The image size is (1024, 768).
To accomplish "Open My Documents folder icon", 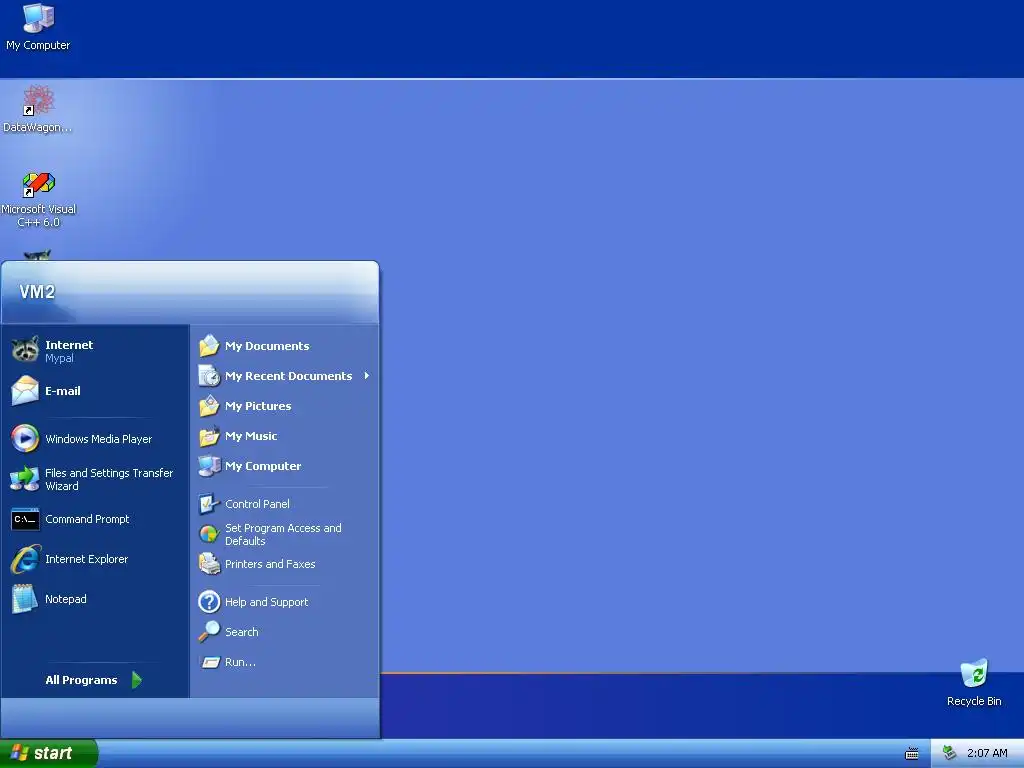I will pos(209,345).
